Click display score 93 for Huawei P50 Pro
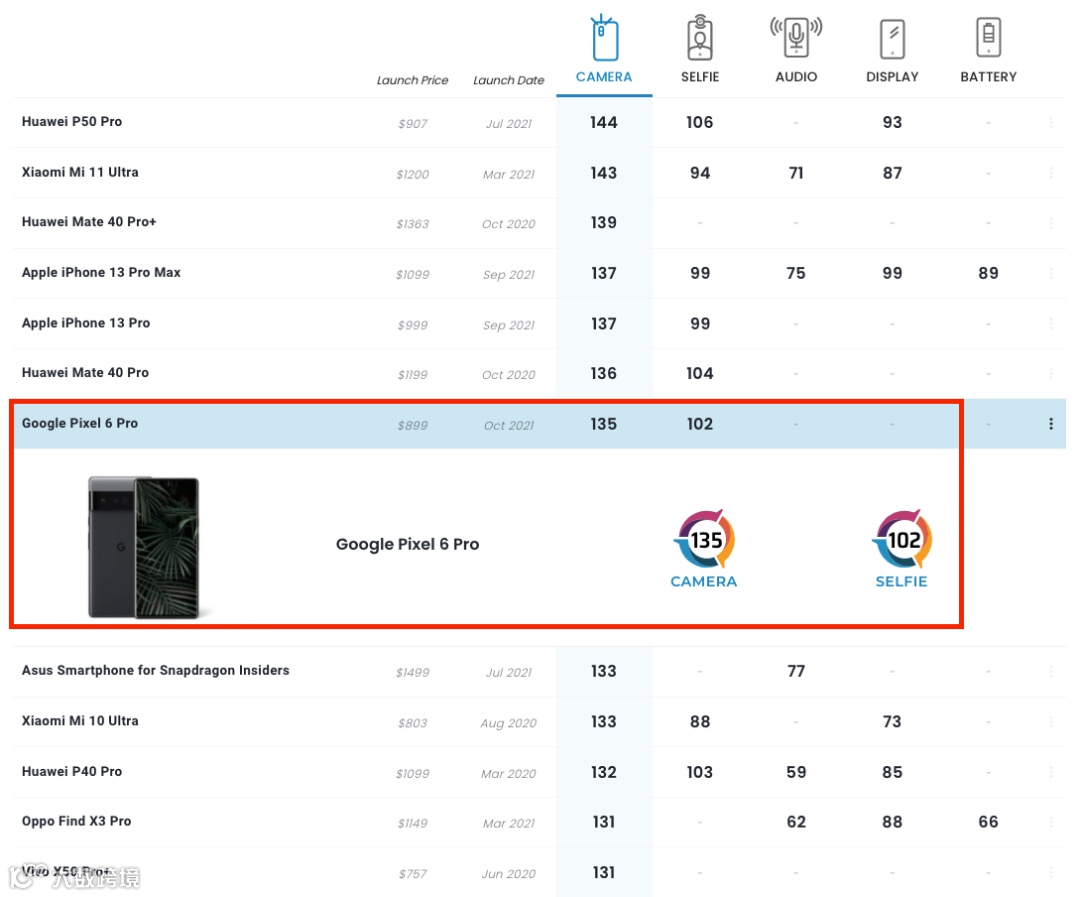This screenshot has height=897, width=1080. tap(893, 123)
